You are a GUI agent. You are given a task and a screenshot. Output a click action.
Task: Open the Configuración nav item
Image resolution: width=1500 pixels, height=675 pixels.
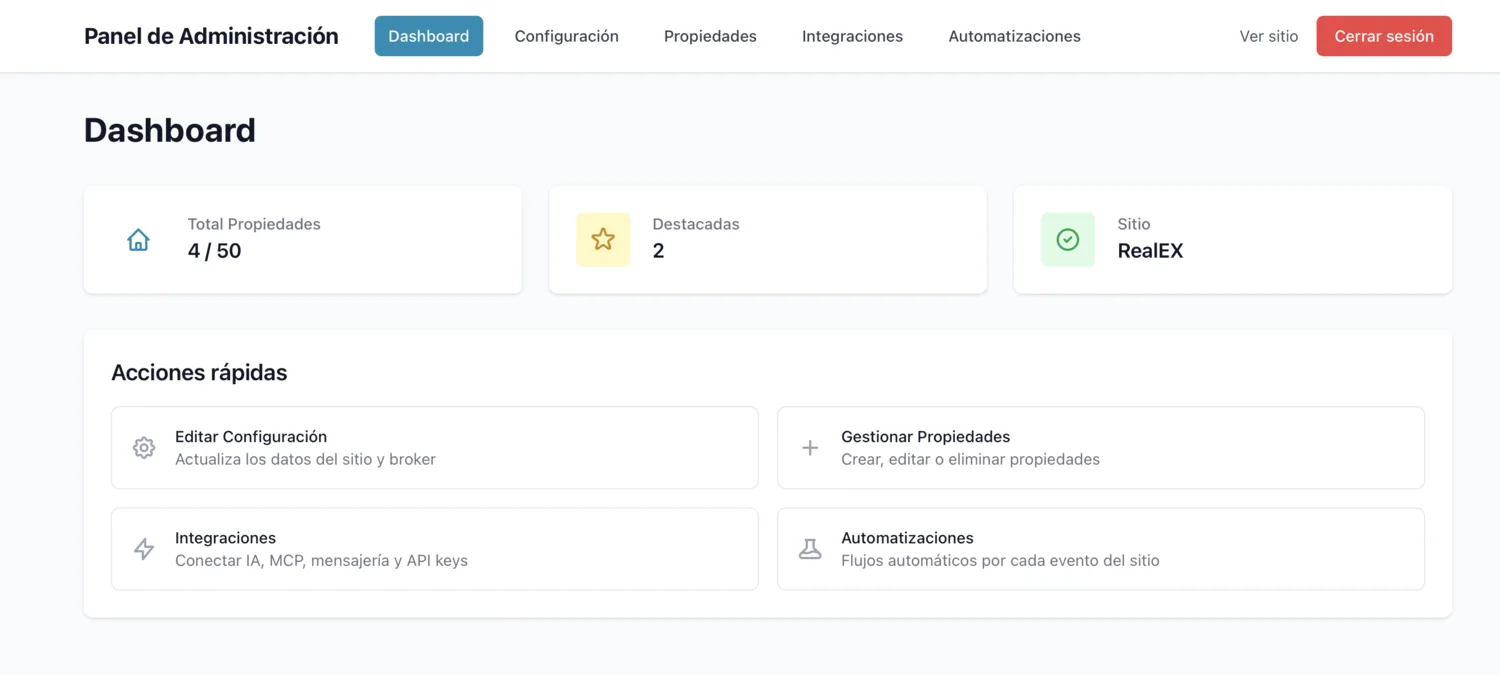[567, 36]
